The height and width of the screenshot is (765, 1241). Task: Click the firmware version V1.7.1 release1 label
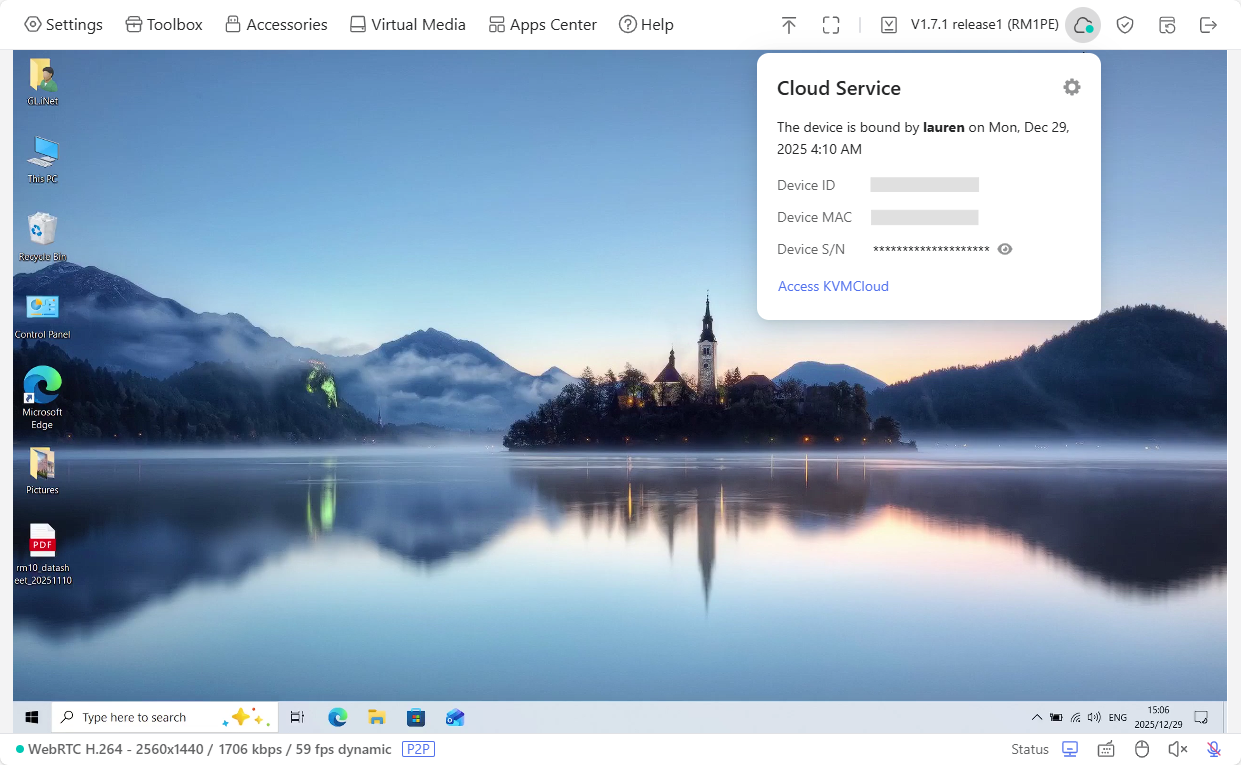coord(984,25)
